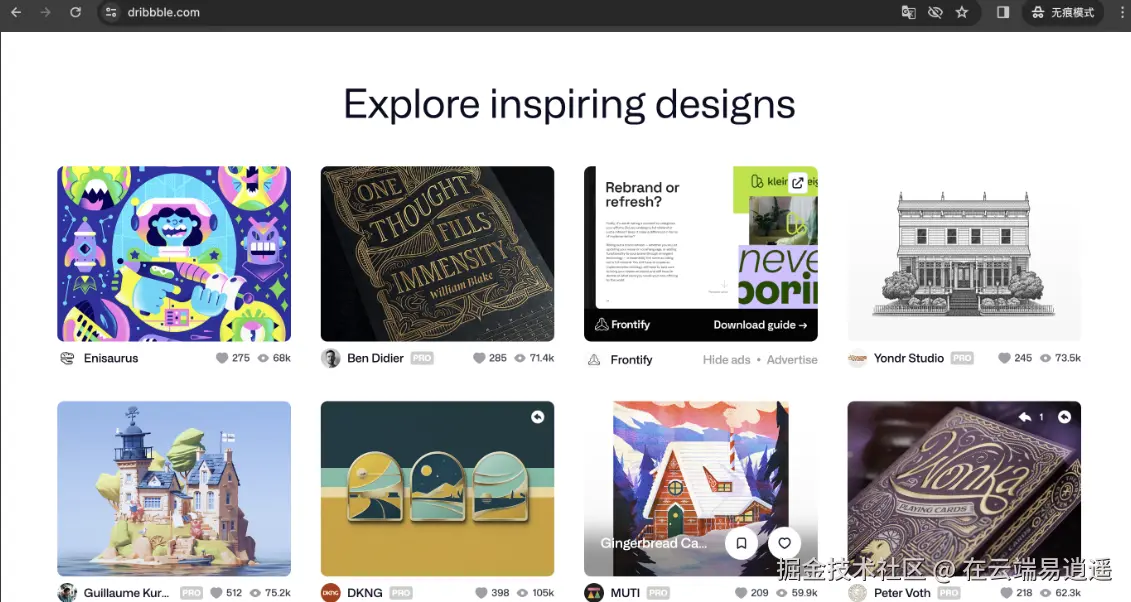Viewport: 1131px width, 602px height.
Task: Open the Wonka playing cards shot
Action: click(x=964, y=489)
